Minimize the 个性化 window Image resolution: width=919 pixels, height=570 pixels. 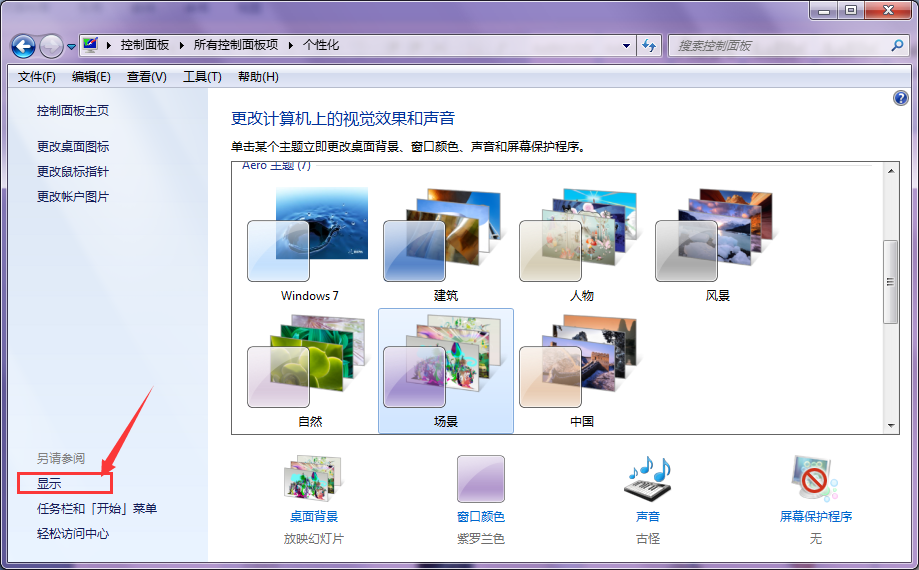pyautogui.click(x=824, y=10)
